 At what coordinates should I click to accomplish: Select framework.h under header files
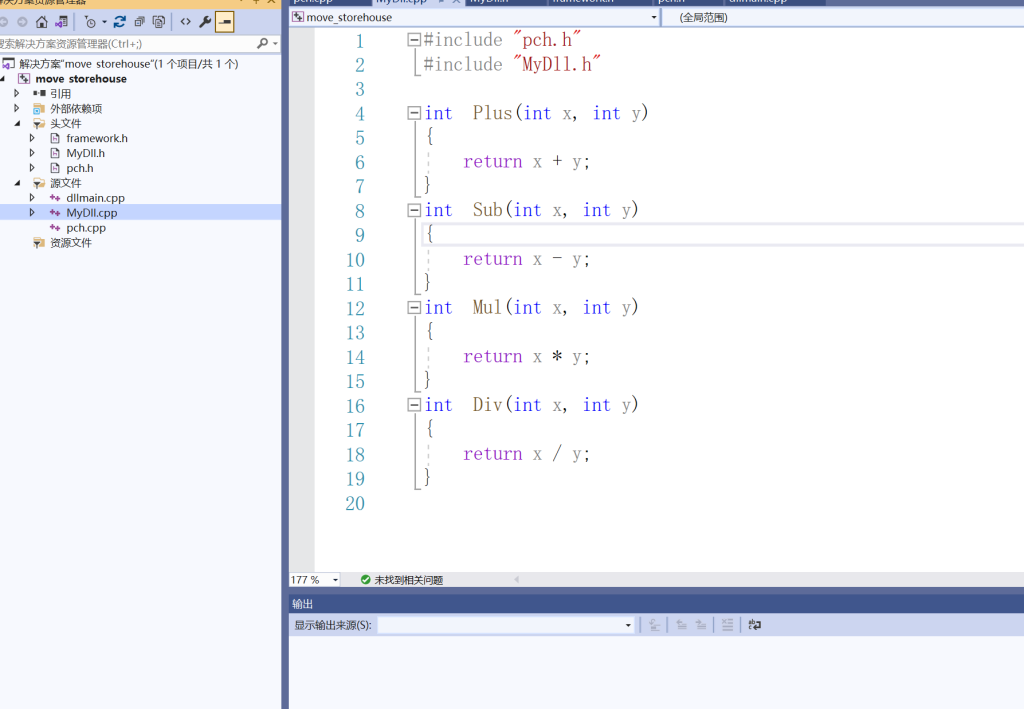coord(96,138)
